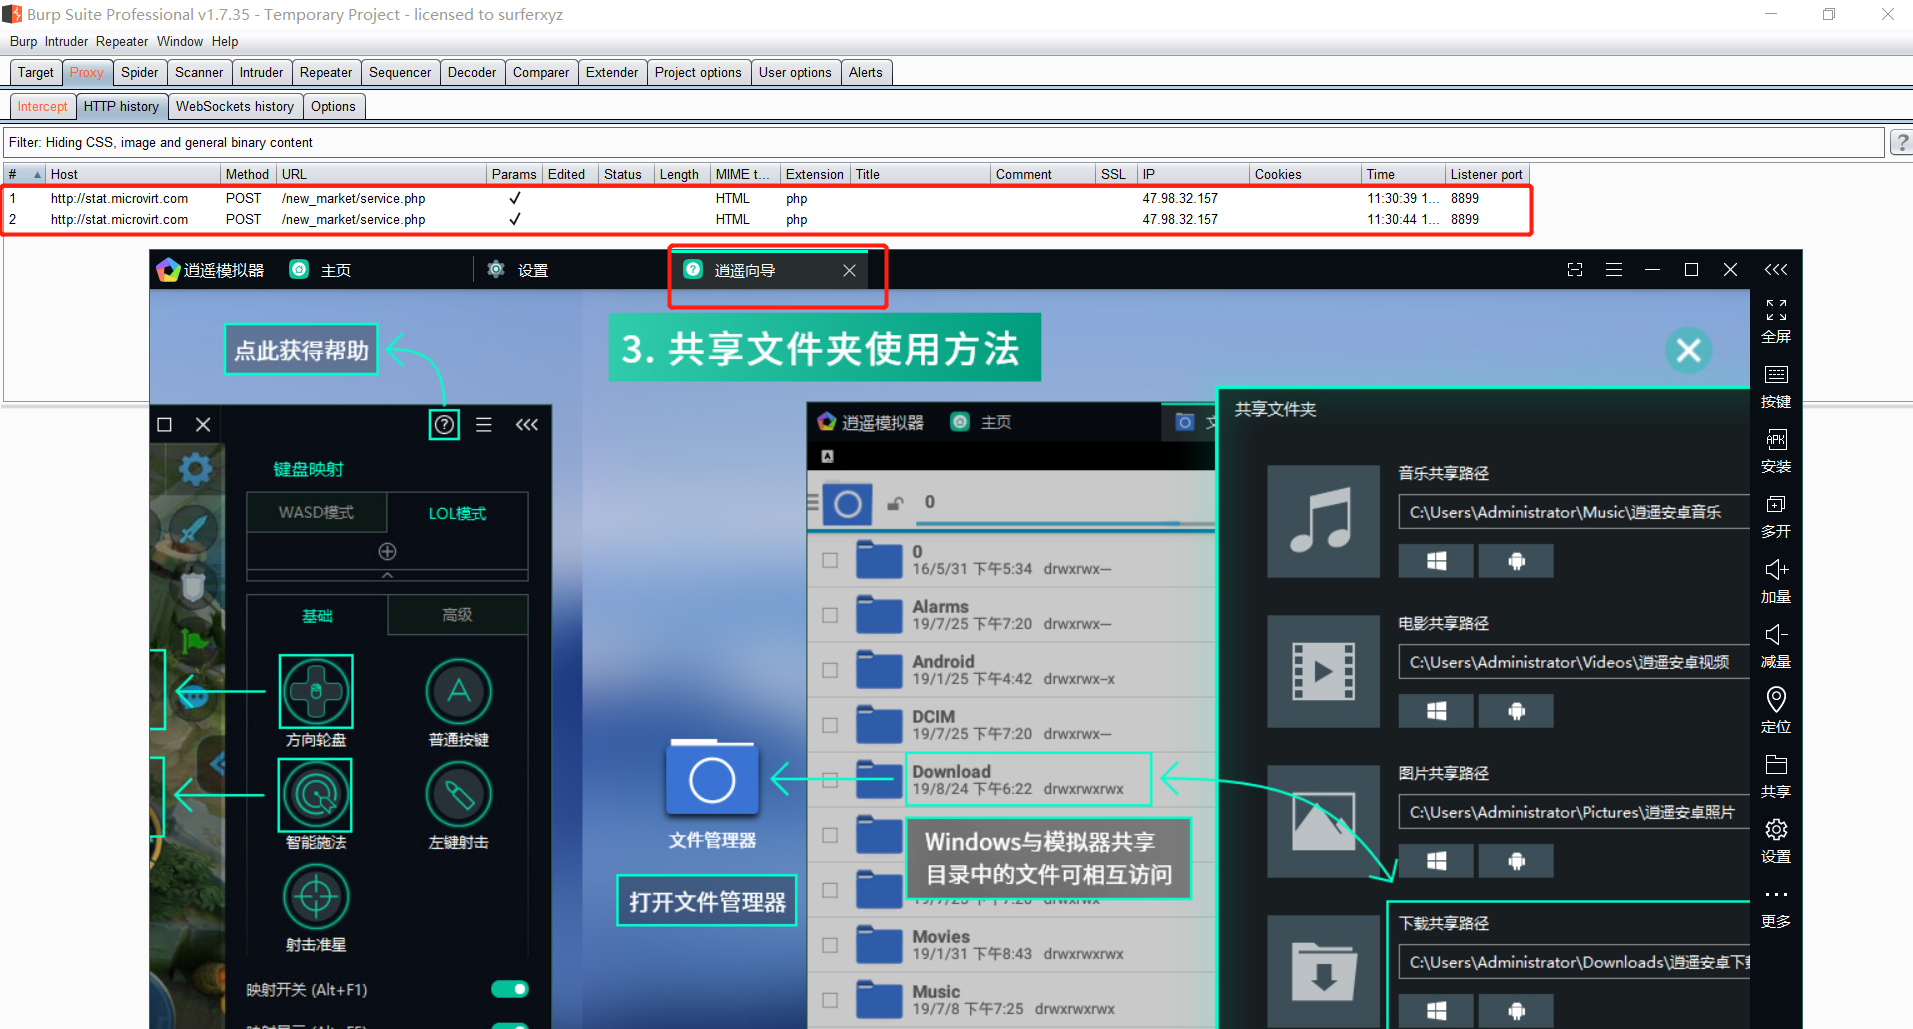Screen dimensions: 1913x1029
Task: Open the shared folder icon in sidebar
Action: pyautogui.click(x=1775, y=766)
